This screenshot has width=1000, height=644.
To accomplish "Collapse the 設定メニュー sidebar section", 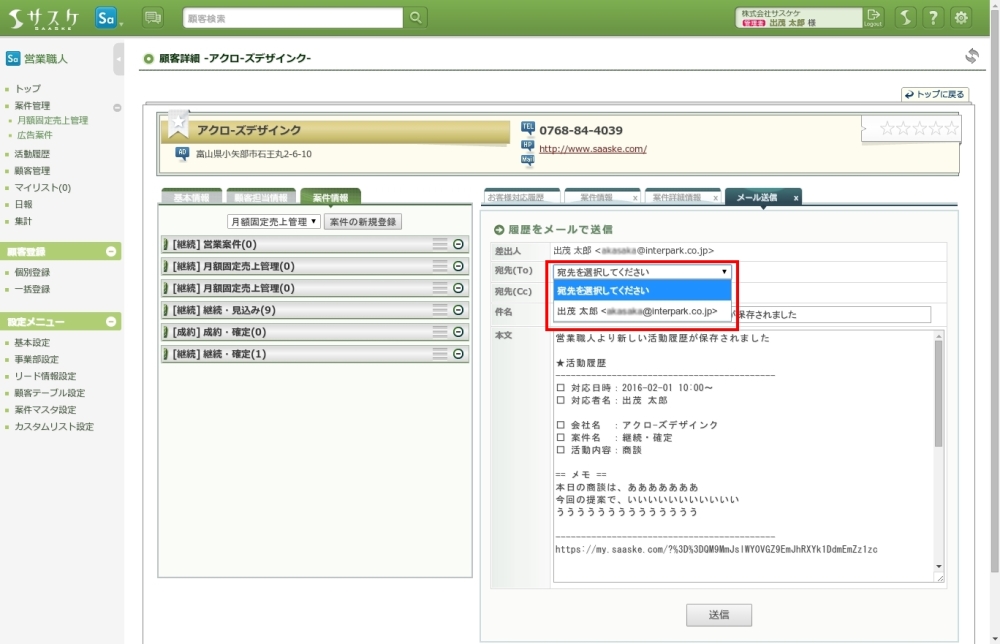I will pos(111,322).
